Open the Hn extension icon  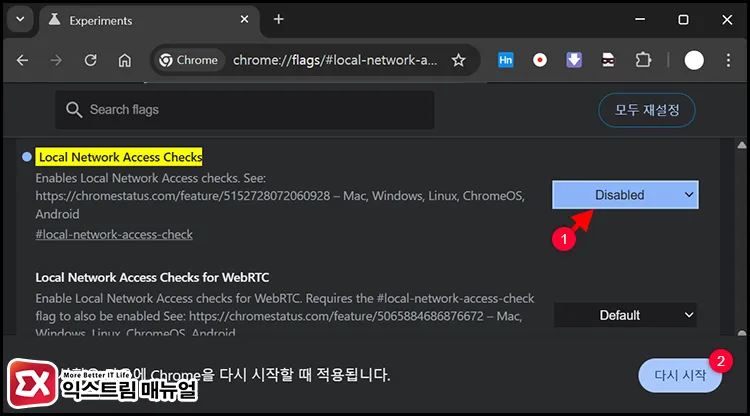point(505,60)
